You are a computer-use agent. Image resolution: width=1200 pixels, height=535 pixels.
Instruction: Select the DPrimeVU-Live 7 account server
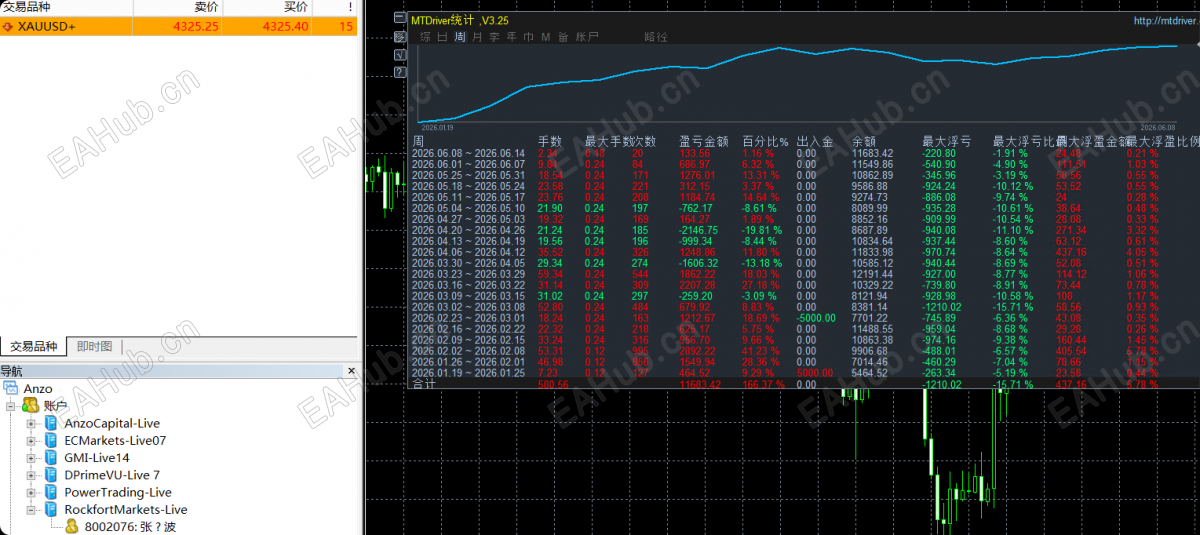[112, 475]
